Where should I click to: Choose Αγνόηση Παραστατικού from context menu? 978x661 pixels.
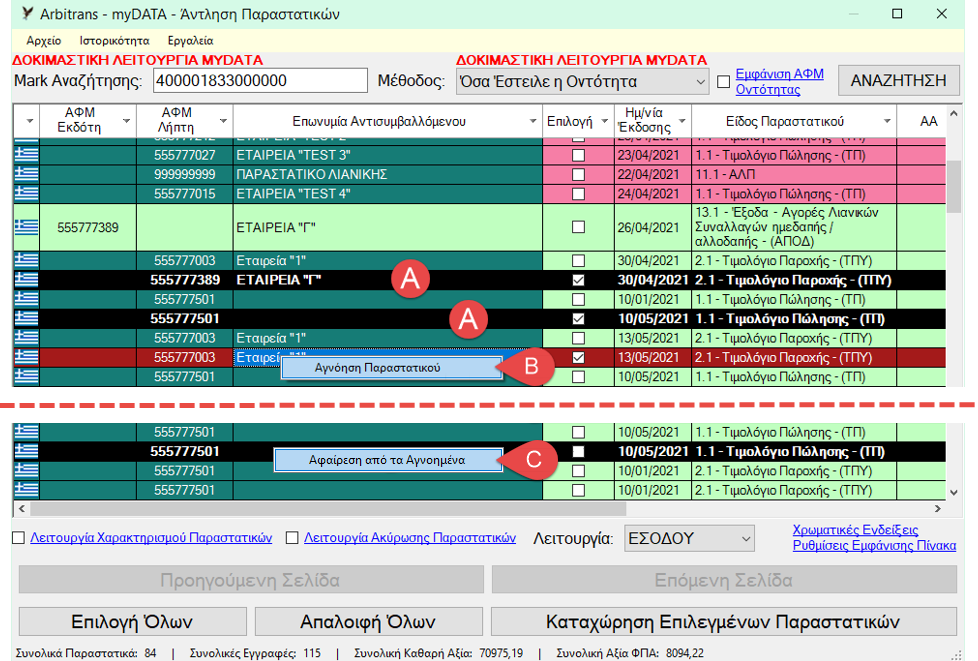pyautogui.click(x=391, y=368)
